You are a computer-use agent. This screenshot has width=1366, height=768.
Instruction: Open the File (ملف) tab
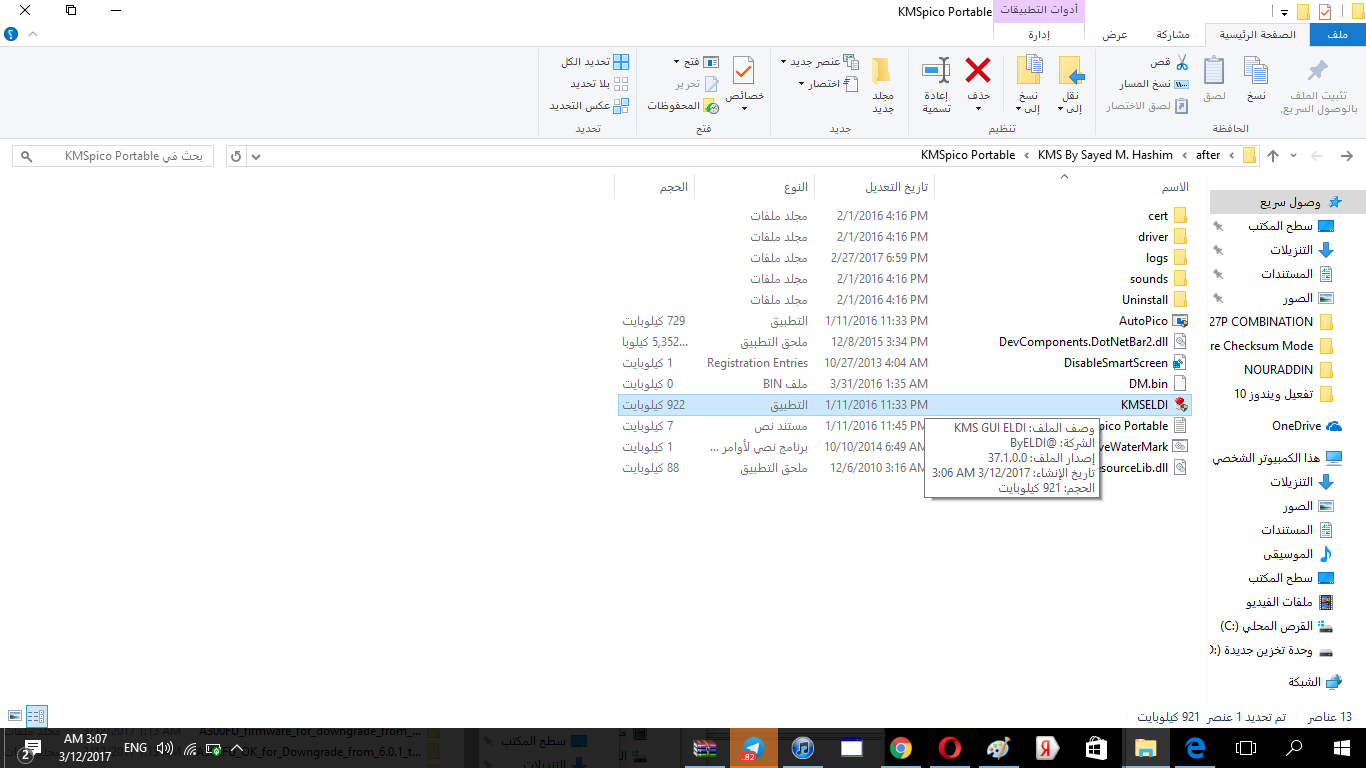point(1336,34)
